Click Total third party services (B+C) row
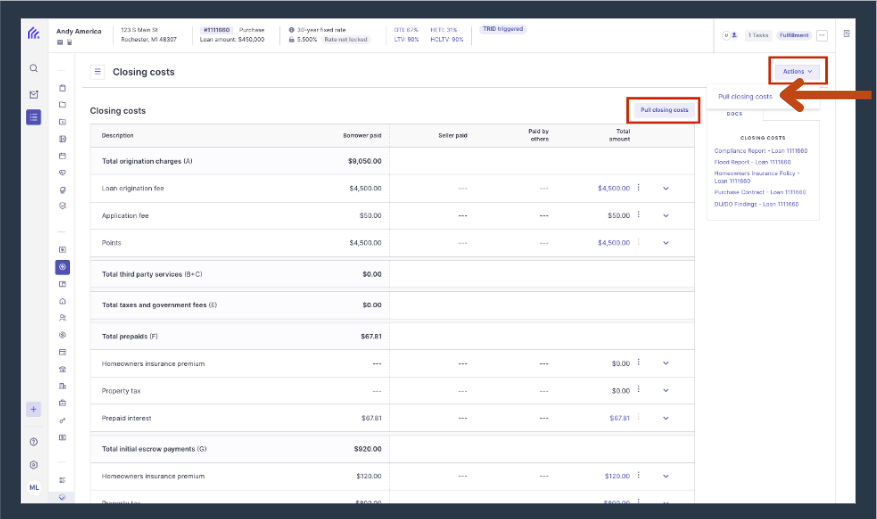The width and height of the screenshot is (877, 519). (392, 274)
